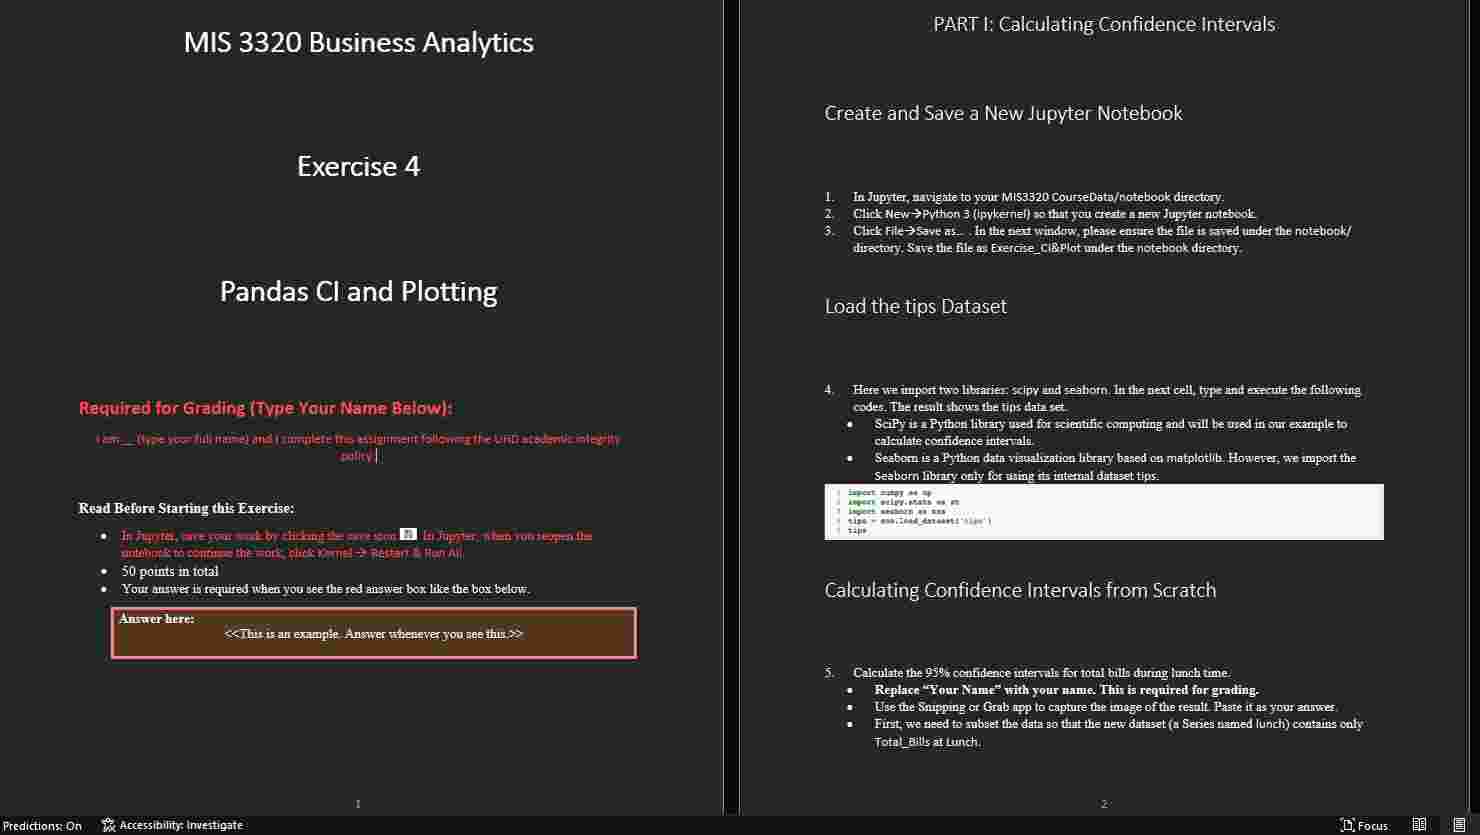Select the Pandas CI and Plotting heading
Image resolution: width=1480 pixels, height=835 pixels.
click(358, 291)
